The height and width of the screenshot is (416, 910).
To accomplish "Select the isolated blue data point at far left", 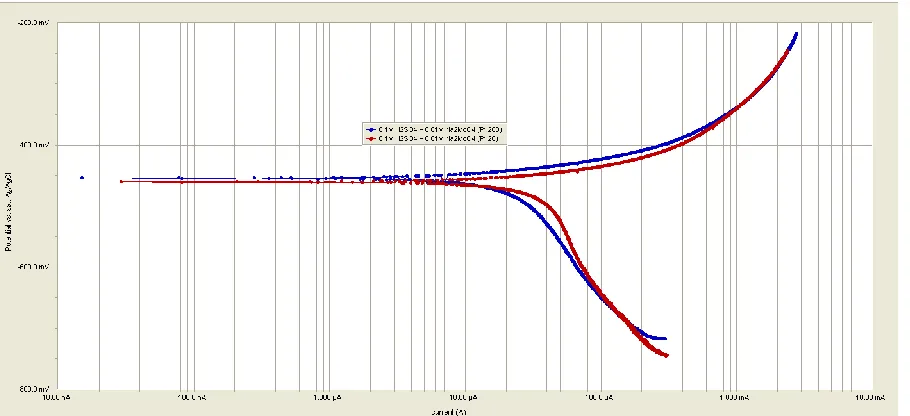I will [x=82, y=178].
